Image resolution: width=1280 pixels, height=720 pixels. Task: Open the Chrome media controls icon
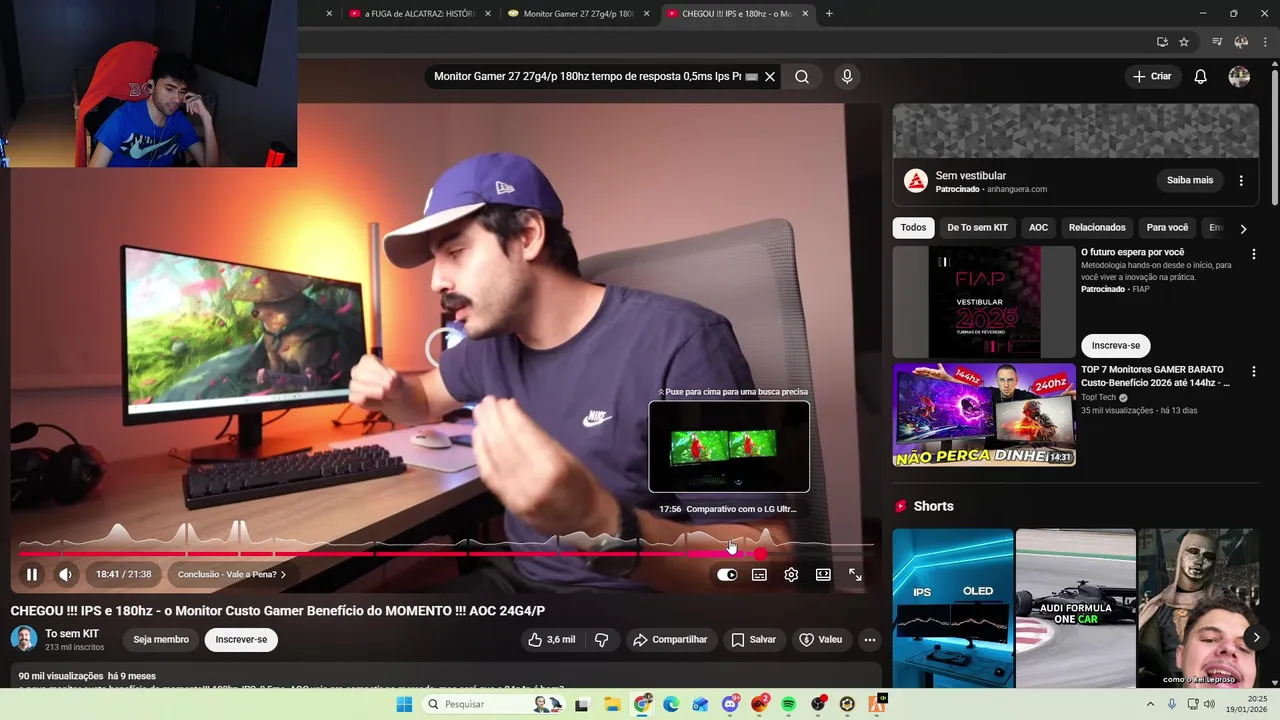click(x=1217, y=42)
